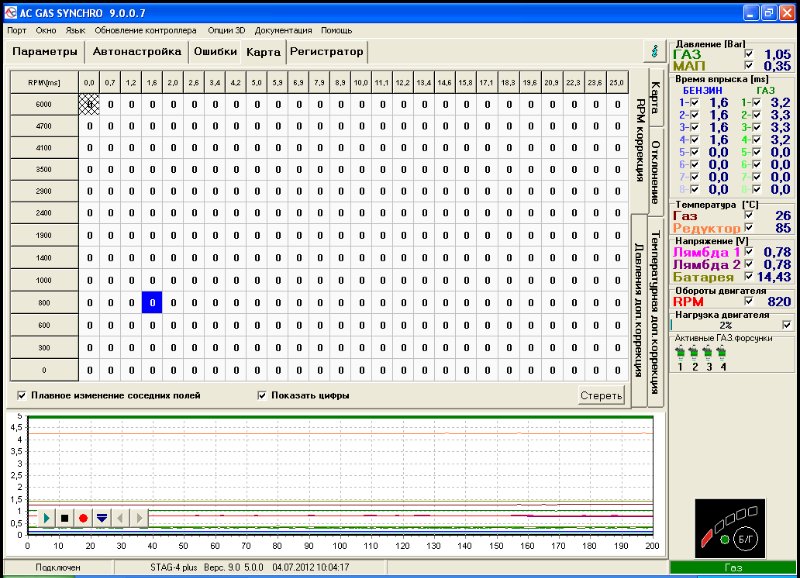The image size is (800, 578).
Task: Open the Порт menu
Action: [x=17, y=31]
